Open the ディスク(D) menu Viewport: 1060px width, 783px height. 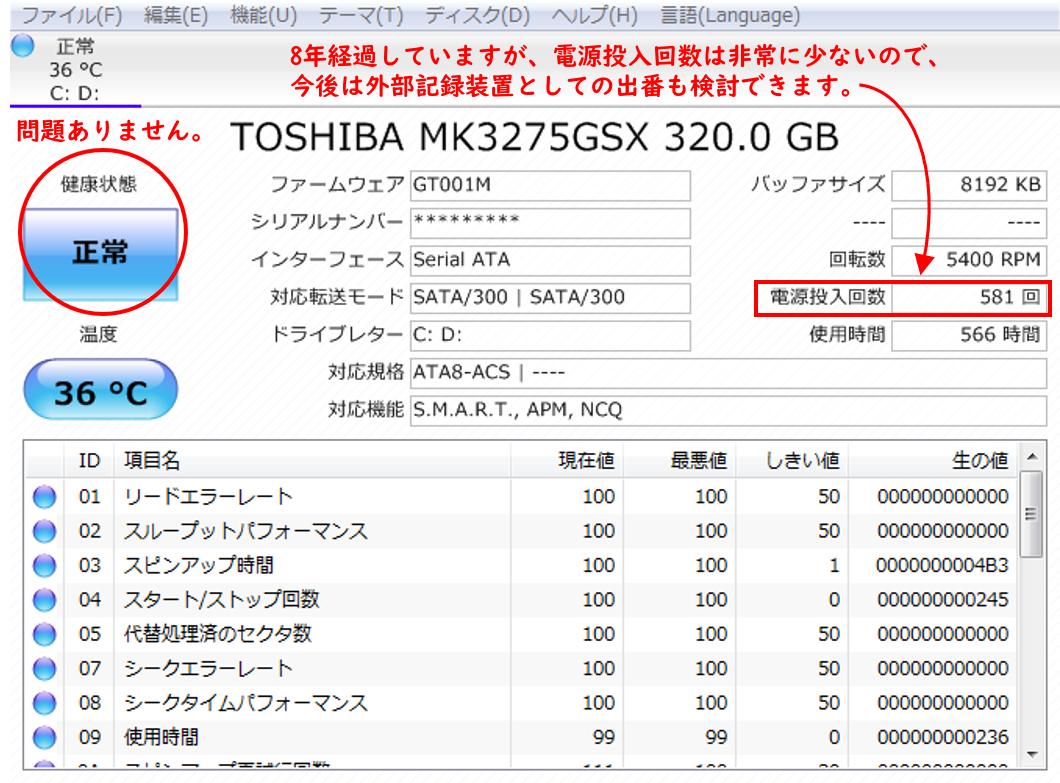point(477,15)
